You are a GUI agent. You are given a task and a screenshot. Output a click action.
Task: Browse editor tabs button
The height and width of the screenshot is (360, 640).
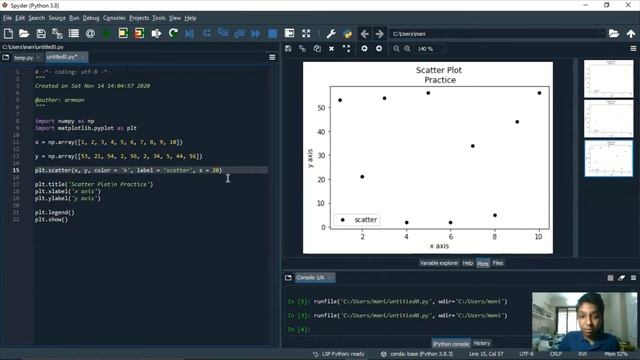[6, 58]
